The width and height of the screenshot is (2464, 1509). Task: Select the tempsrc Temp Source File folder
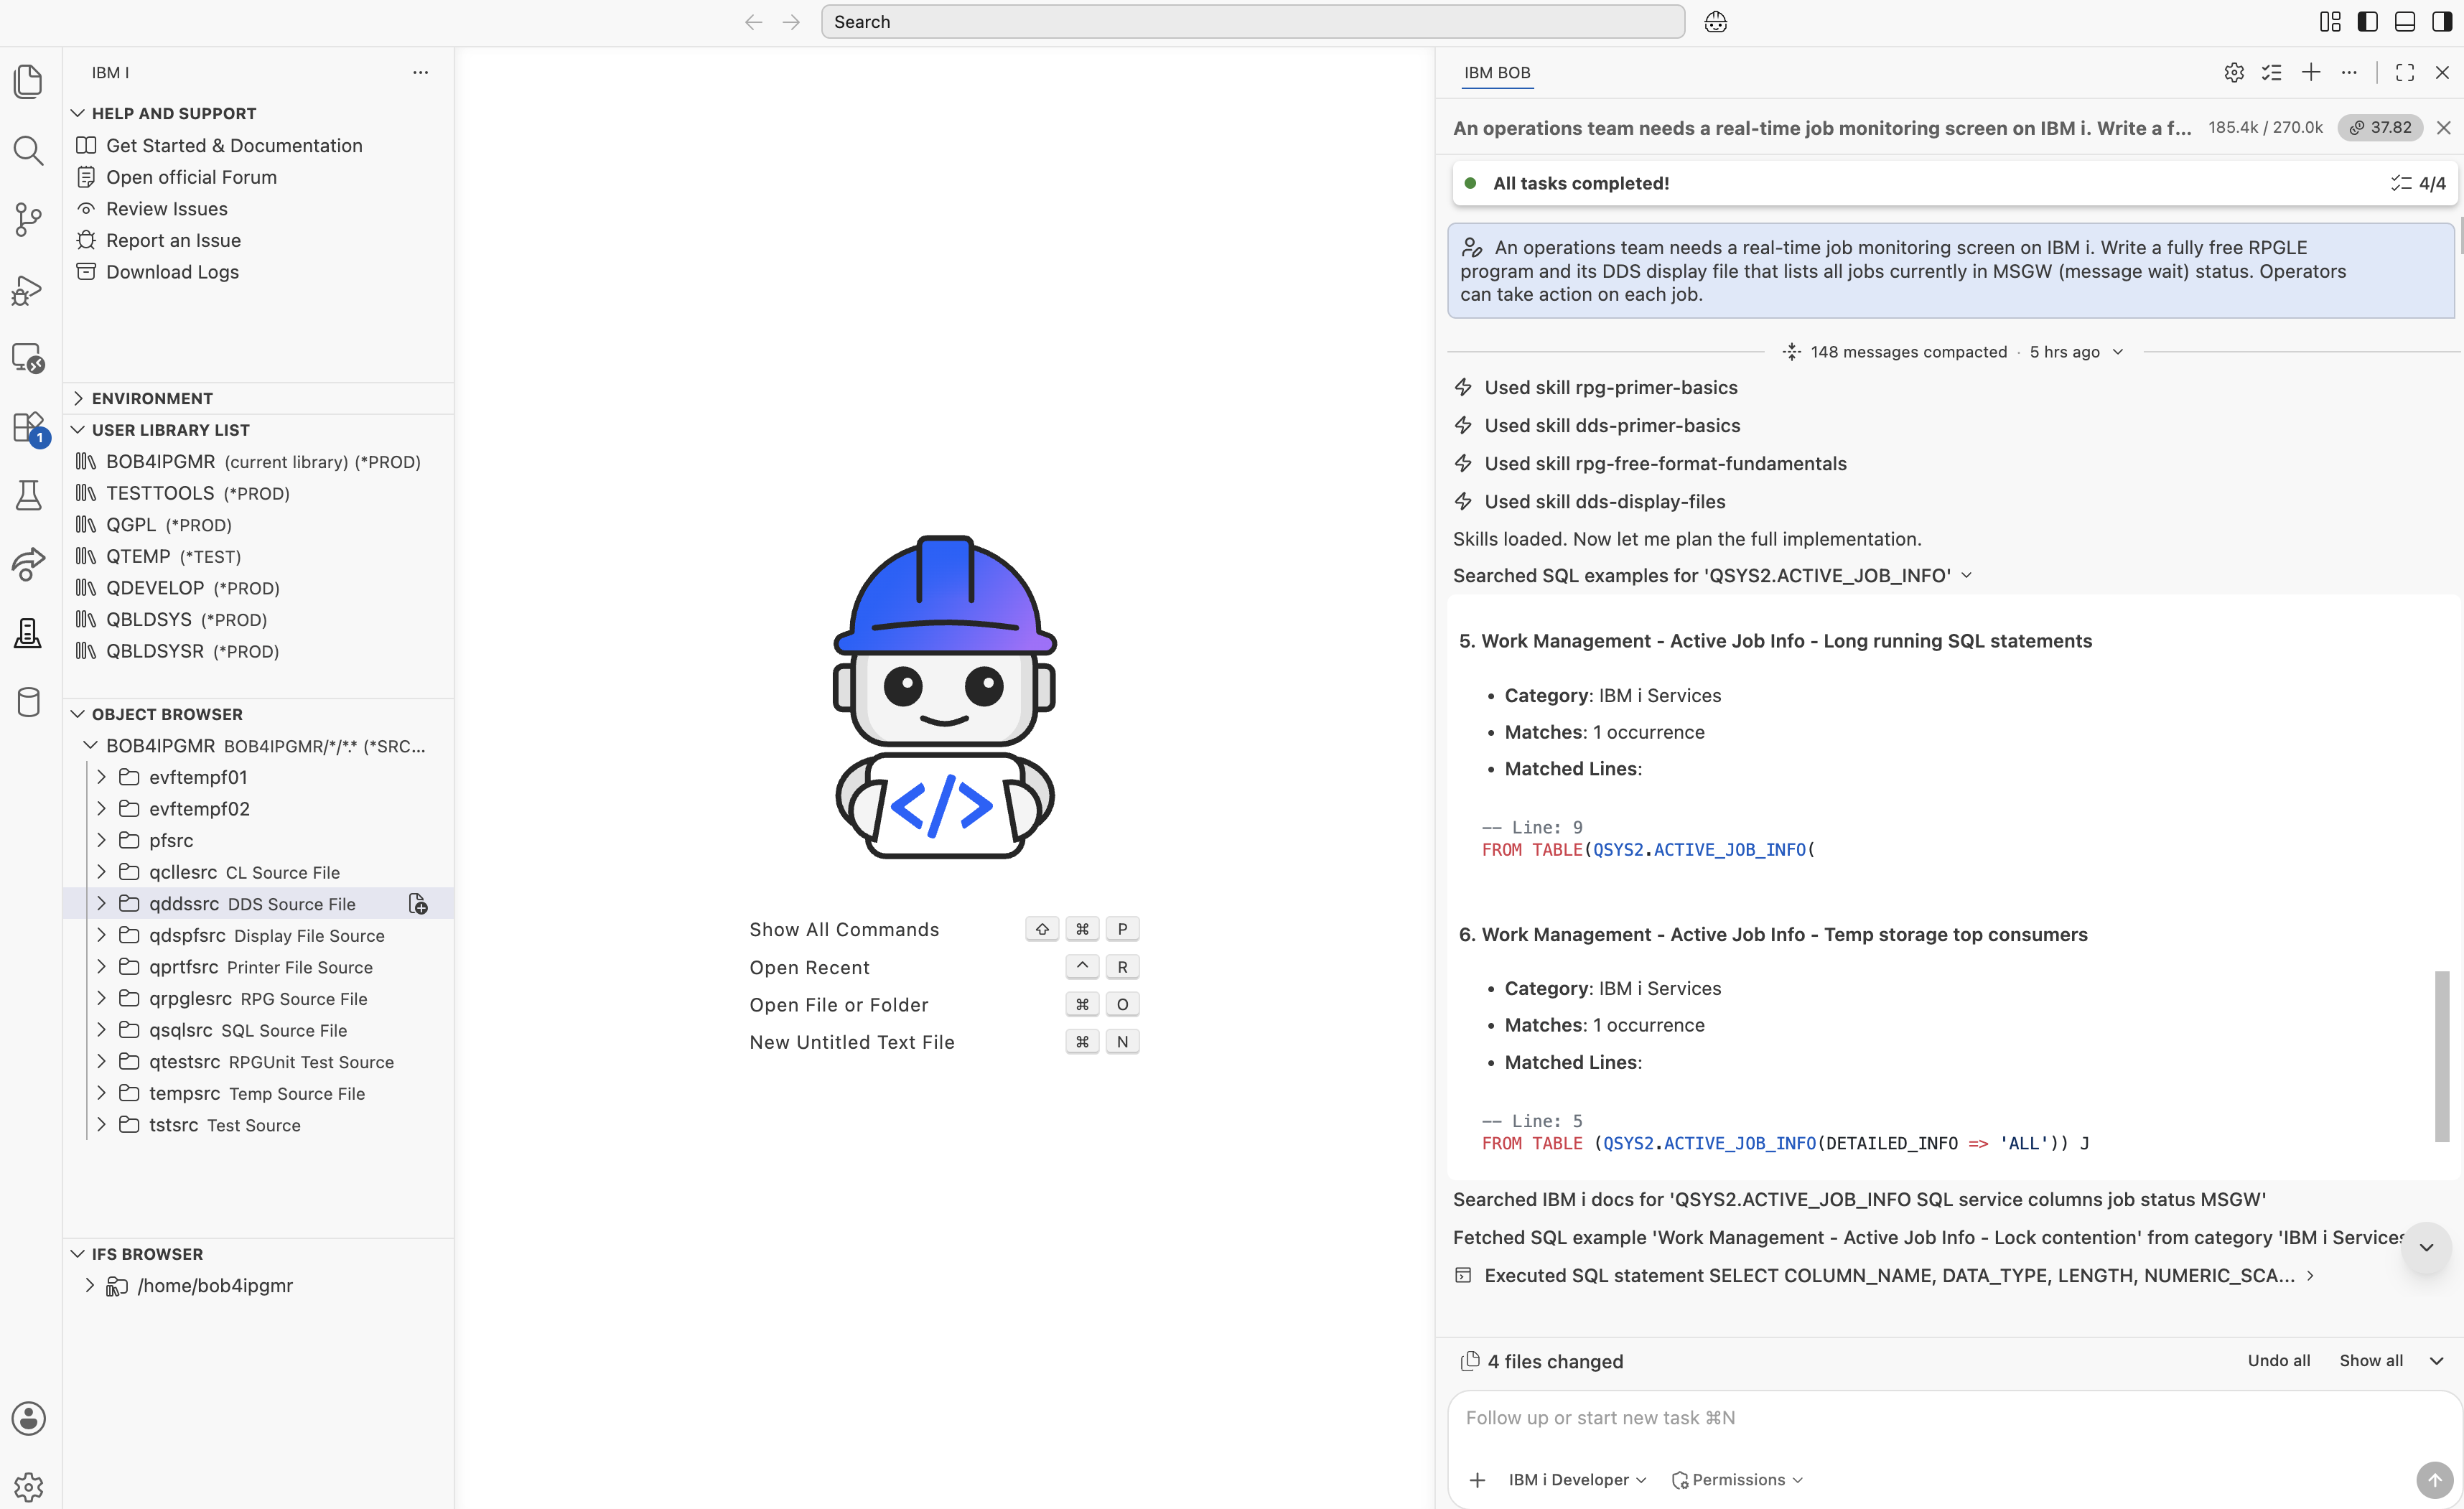coord(259,1093)
